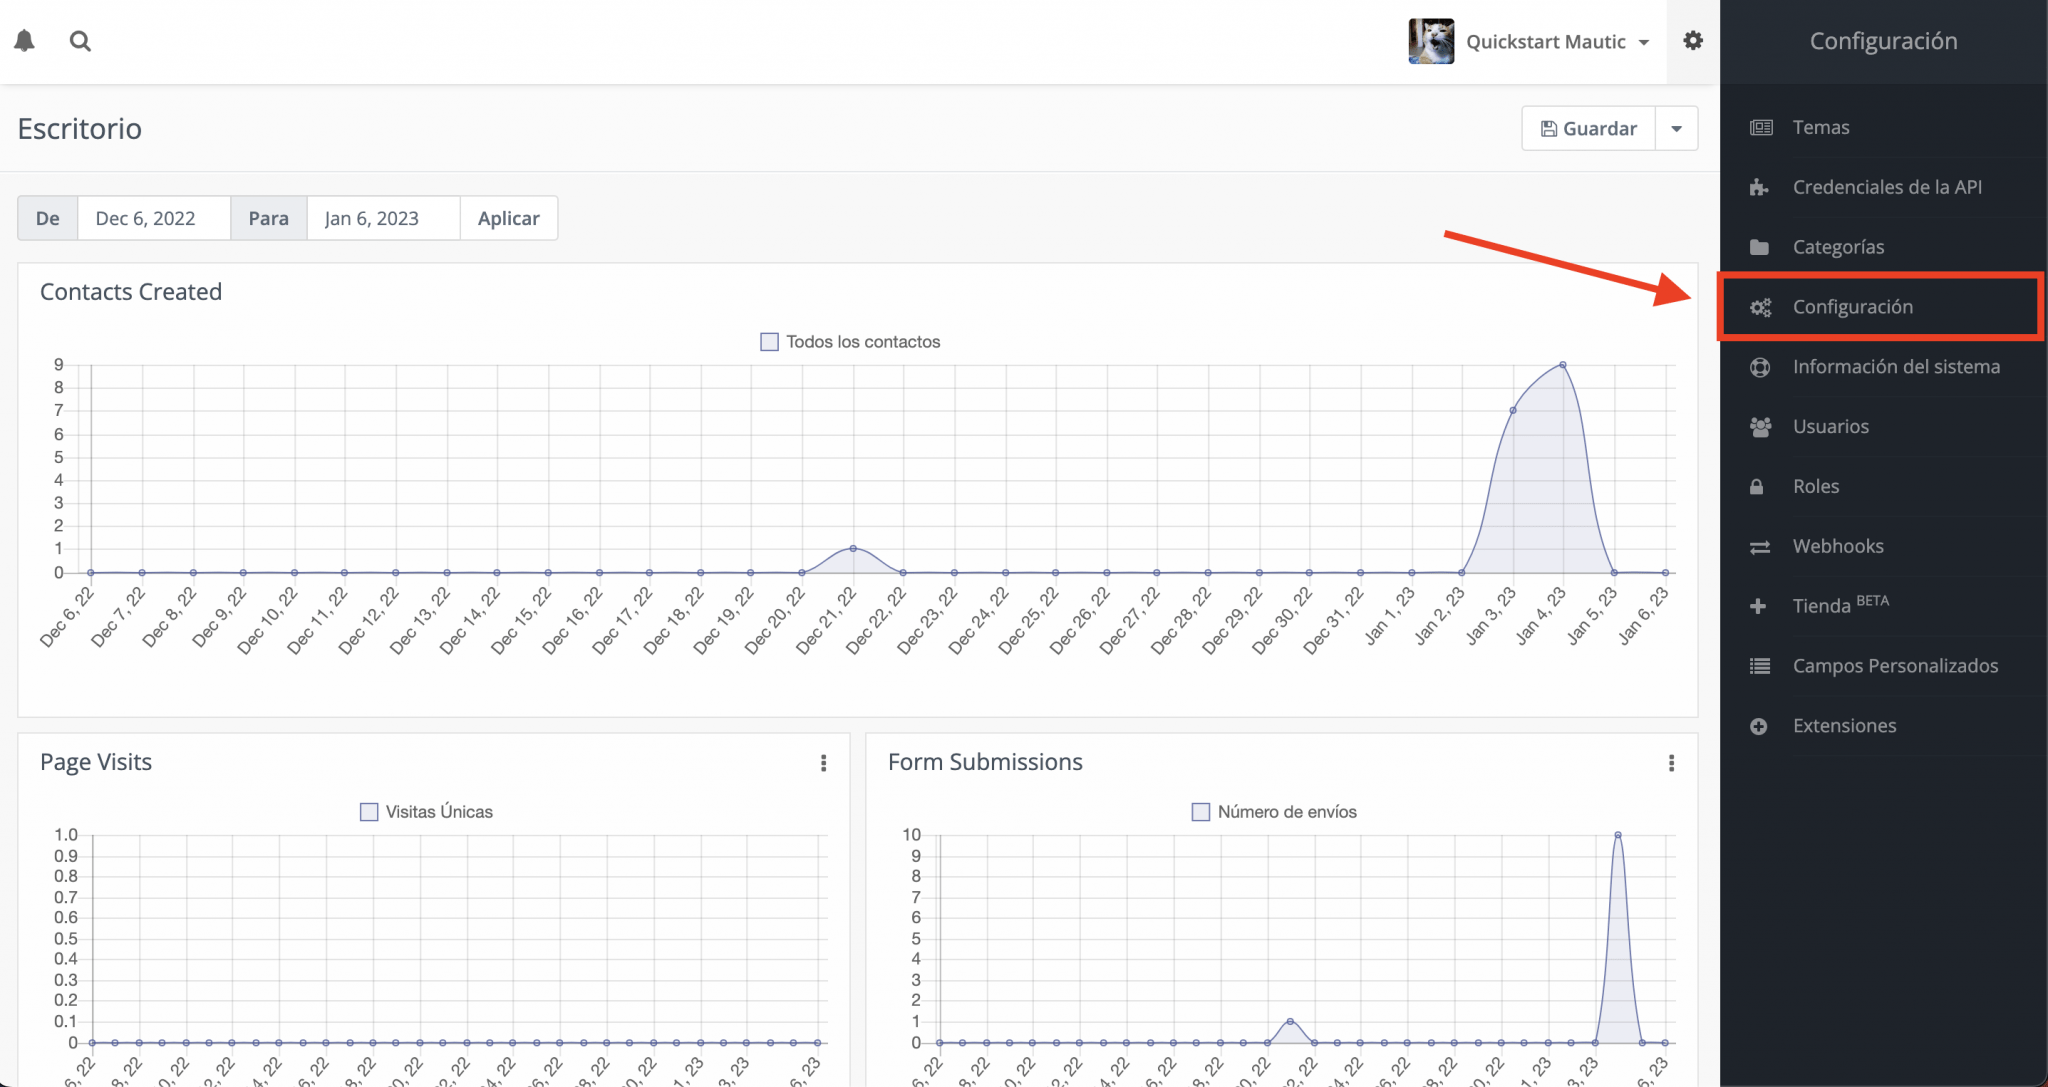Click the Temas newspaper icon
The width and height of the screenshot is (2048, 1087).
click(x=1761, y=128)
